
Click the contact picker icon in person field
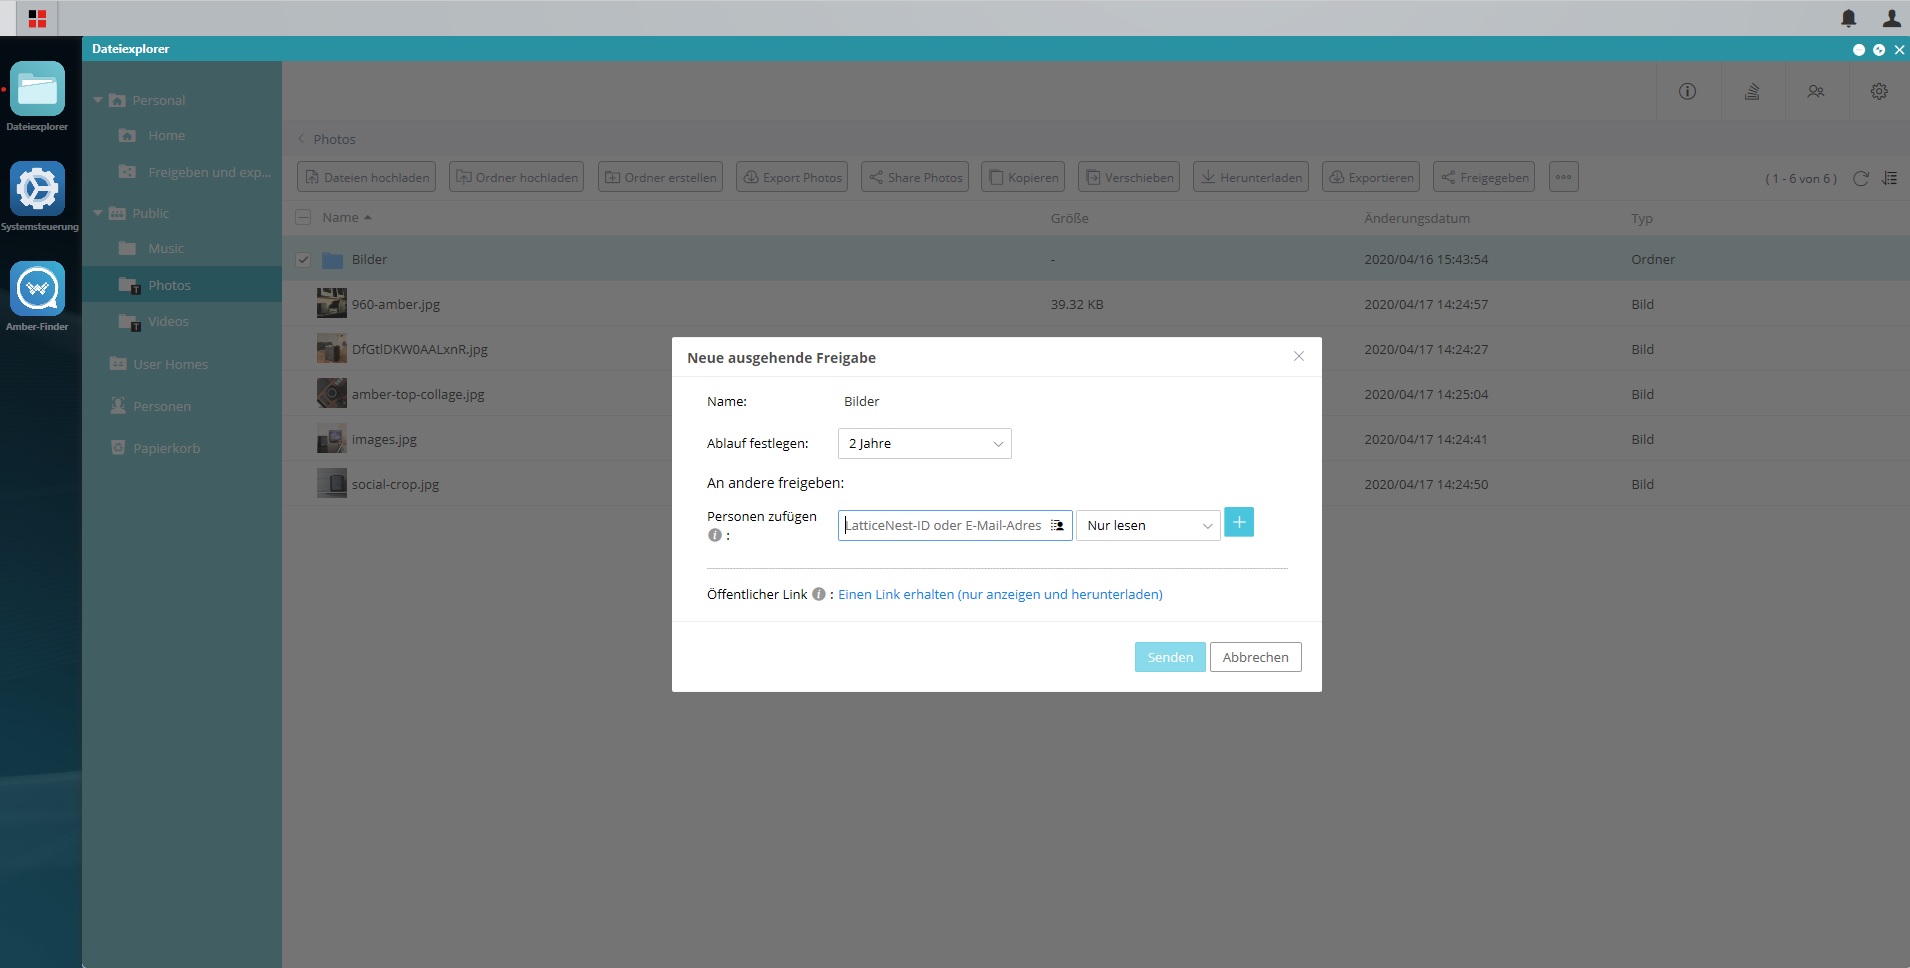(1057, 525)
